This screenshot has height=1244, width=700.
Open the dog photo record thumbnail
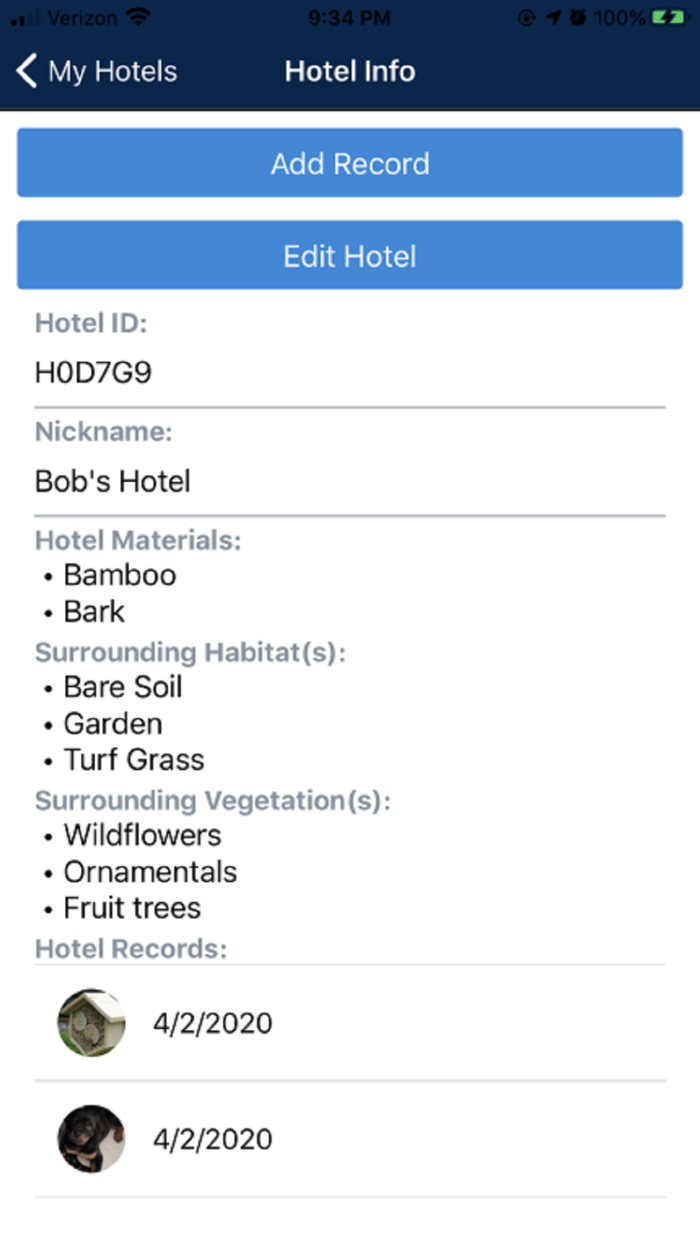pyautogui.click(x=90, y=1138)
